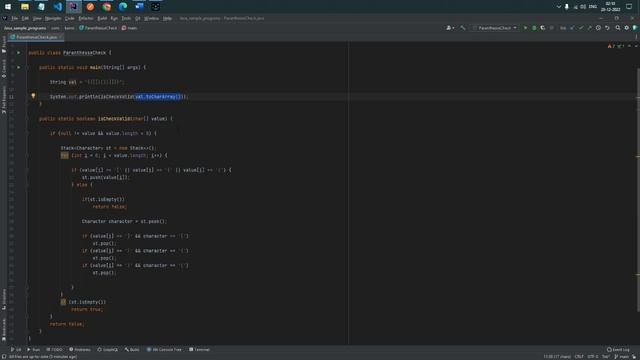The height and width of the screenshot is (360, 640).
Task: Open the Git tool window button
Action: click(16, 350)
